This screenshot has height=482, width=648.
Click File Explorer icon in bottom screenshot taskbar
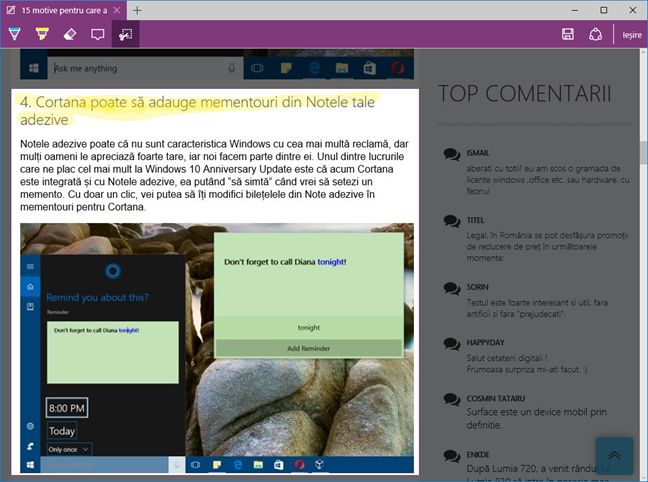[258, 465]
